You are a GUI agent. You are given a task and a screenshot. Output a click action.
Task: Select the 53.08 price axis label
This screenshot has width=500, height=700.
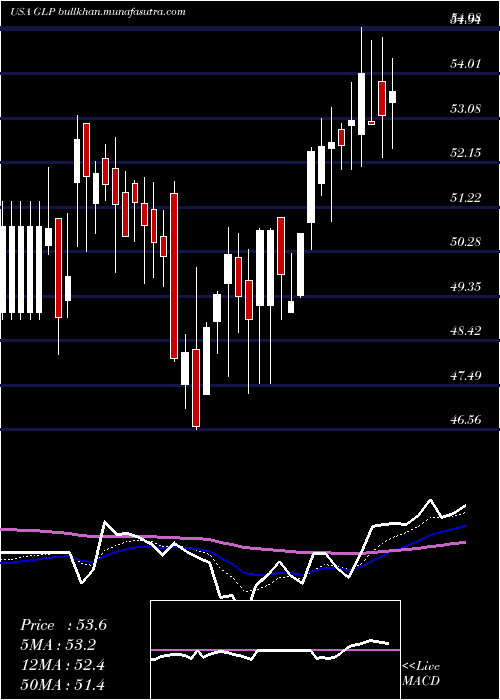466,108
